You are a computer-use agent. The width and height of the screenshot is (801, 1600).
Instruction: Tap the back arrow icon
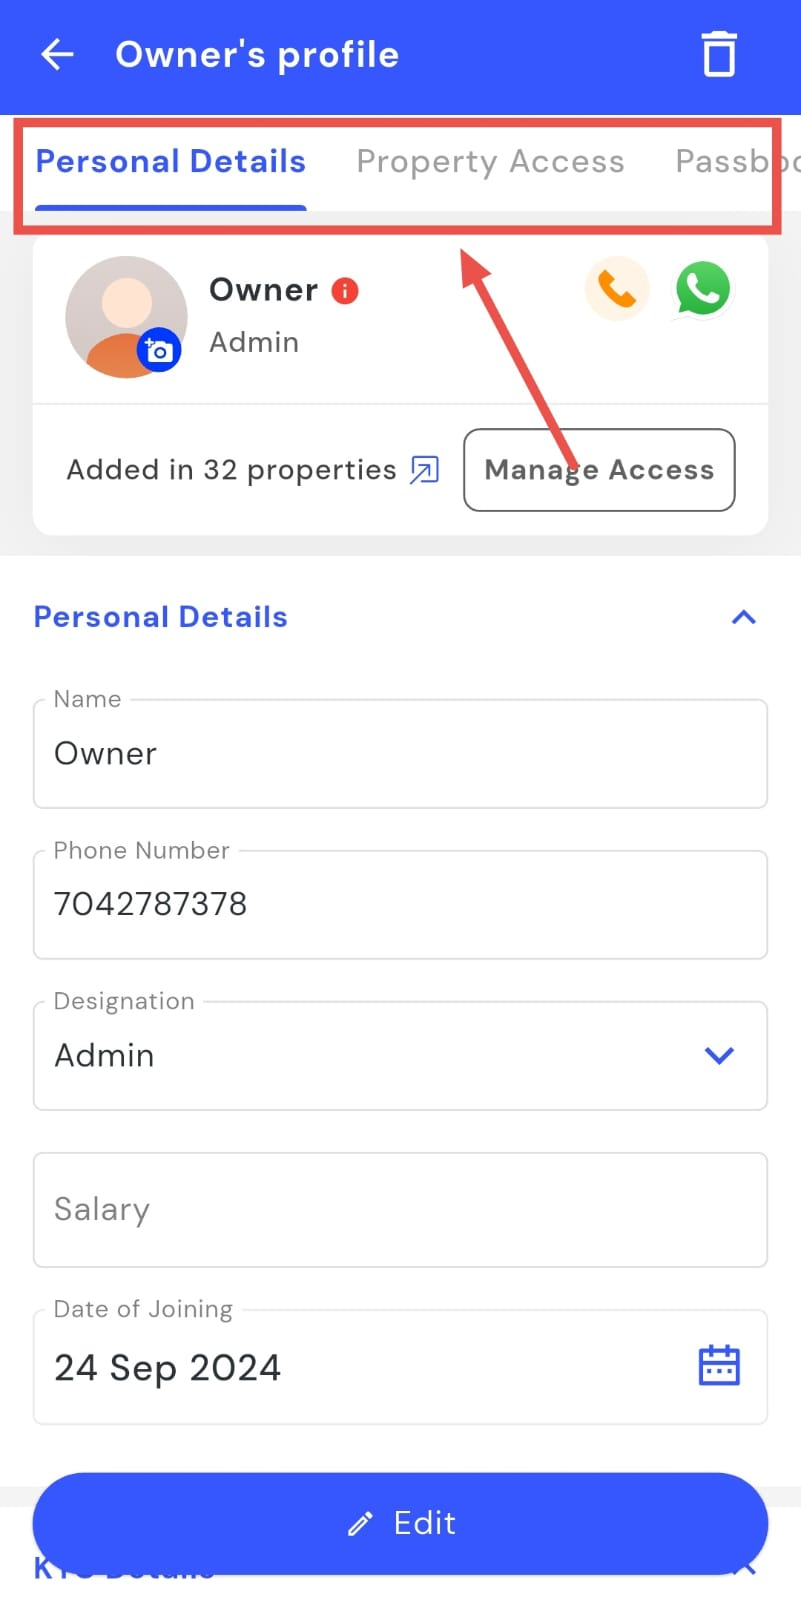click(57, 55)
